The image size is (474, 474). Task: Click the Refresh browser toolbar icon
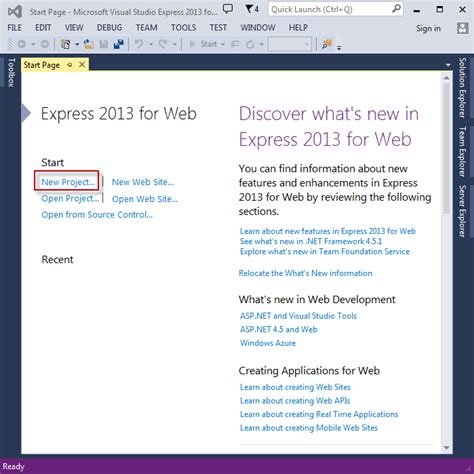pos(250,44)
